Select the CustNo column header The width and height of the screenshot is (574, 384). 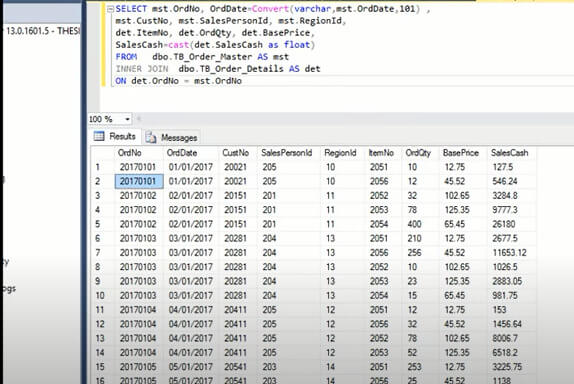pyautogui.click(x=238, y=153)
